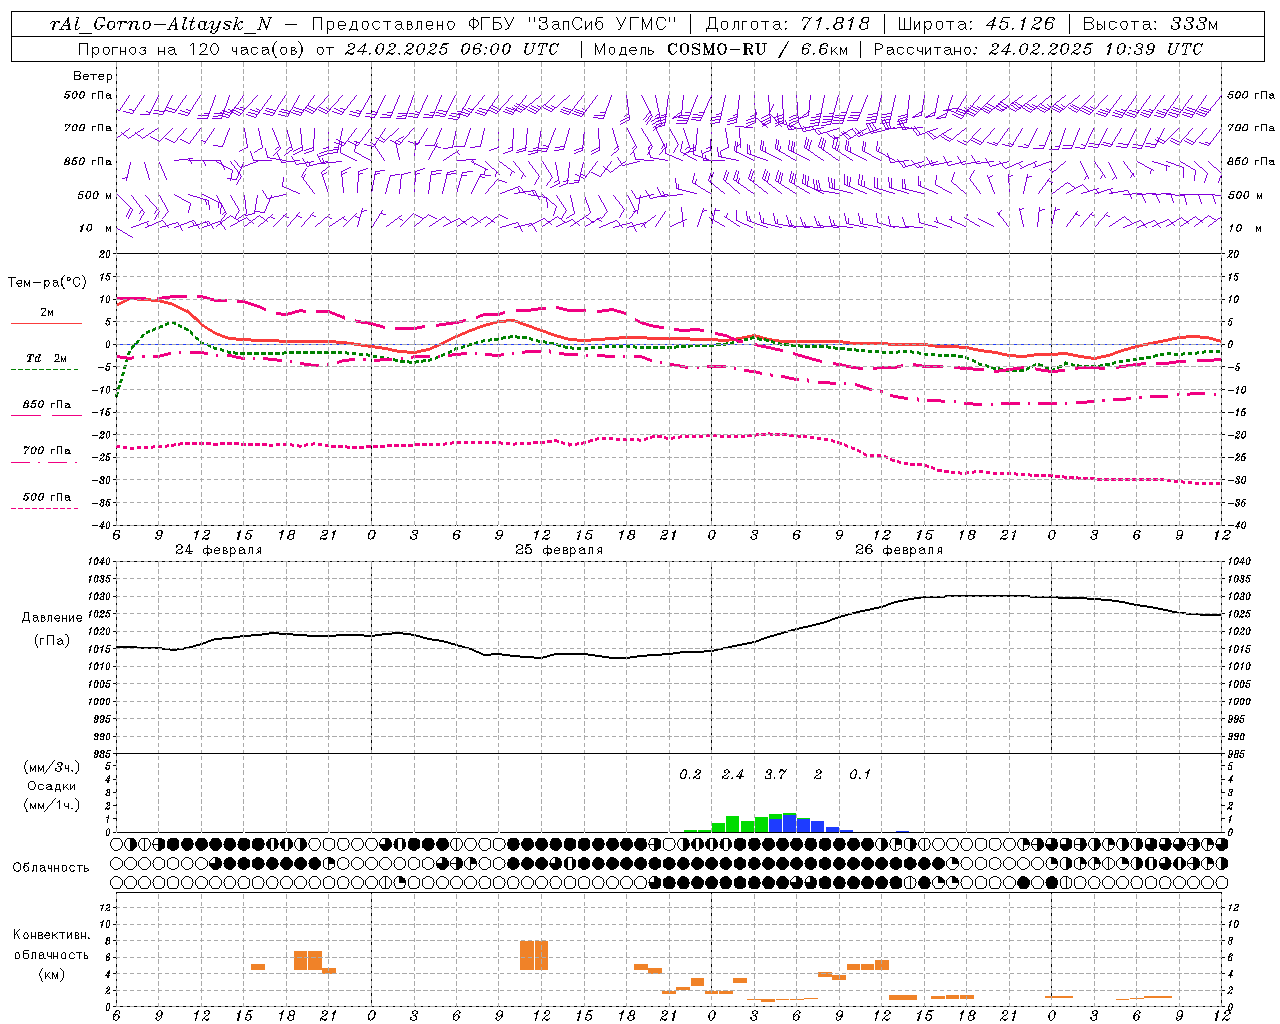Click the 0.2 precipitation total

coord(690,775)
